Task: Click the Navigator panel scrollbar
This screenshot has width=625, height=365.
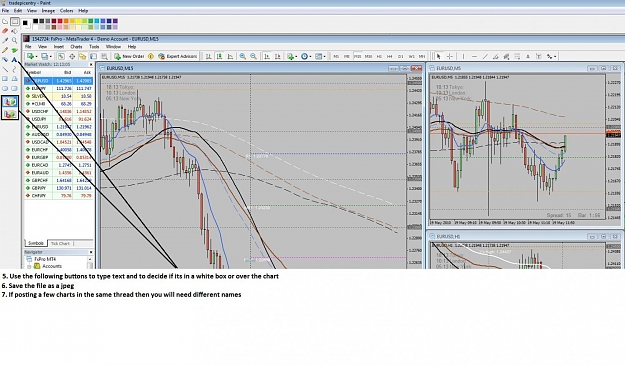Action: [90, 263]
